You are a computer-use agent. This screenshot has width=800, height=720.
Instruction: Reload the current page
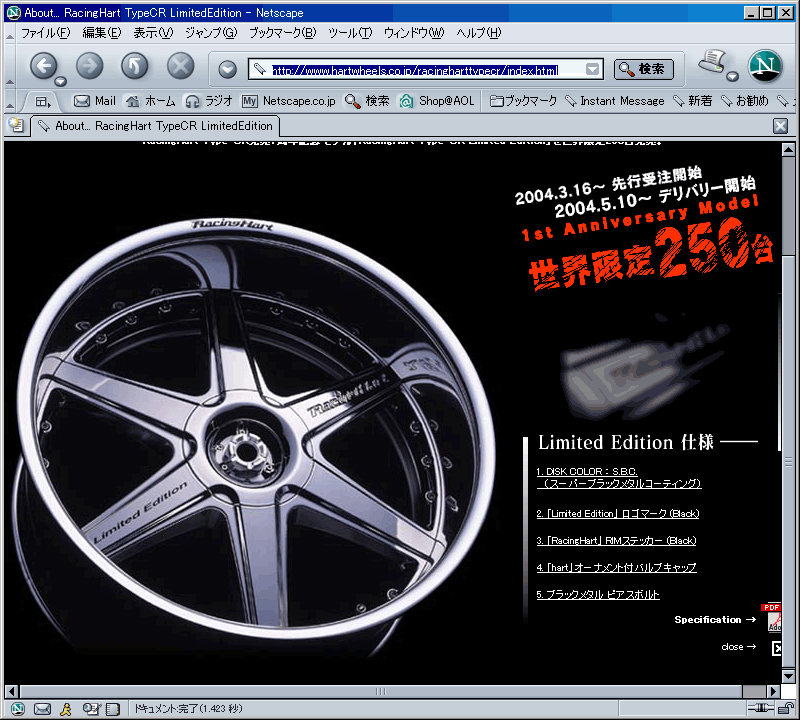pos(135,66)
